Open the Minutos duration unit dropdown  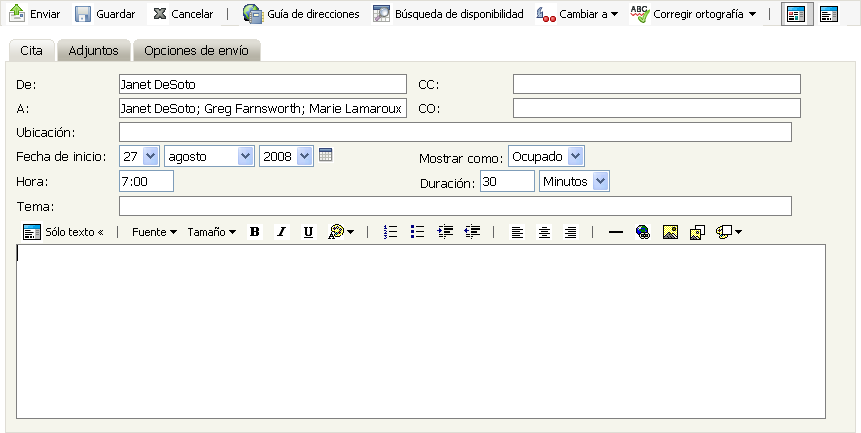pos(574,181)
